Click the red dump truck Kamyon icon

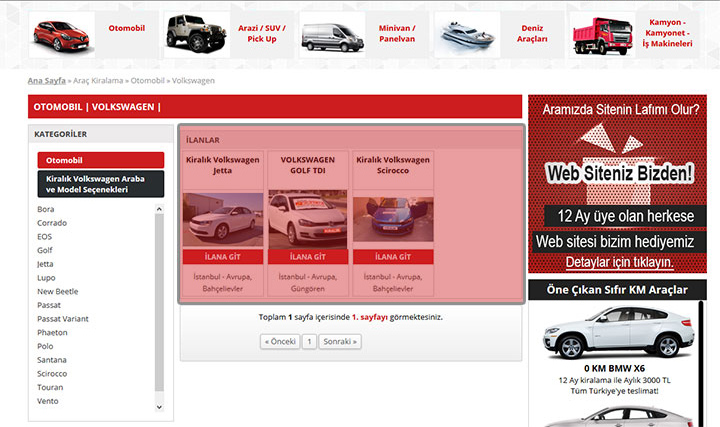[606, 35]
